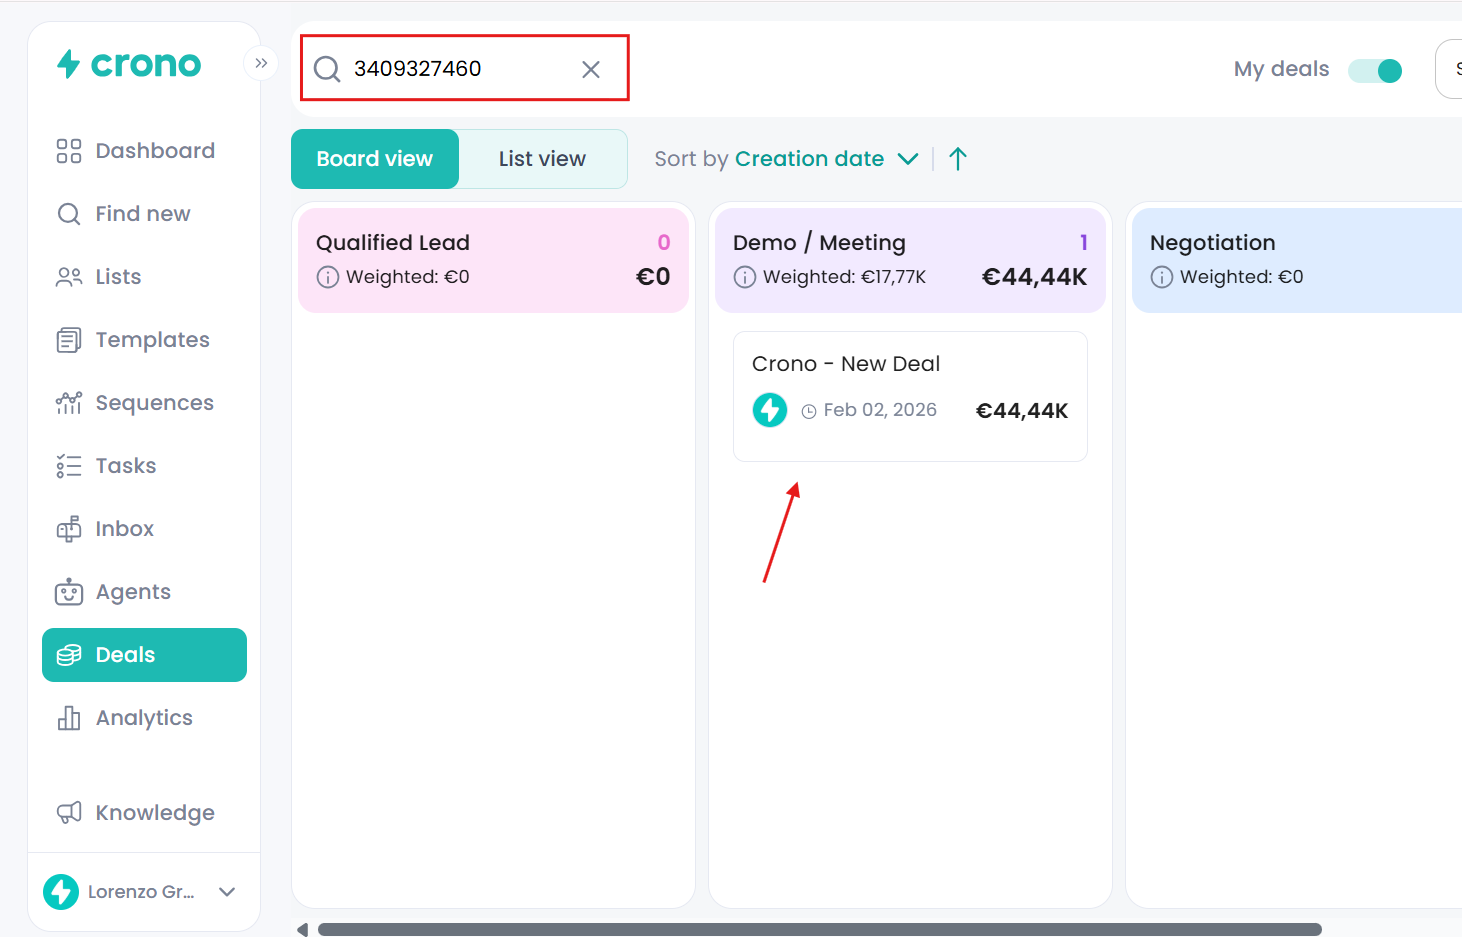The height and width of the screenshot is (937, 1462).
Task: Switch to List view tab
Action: pyautogui.click(x=542, y=159)
